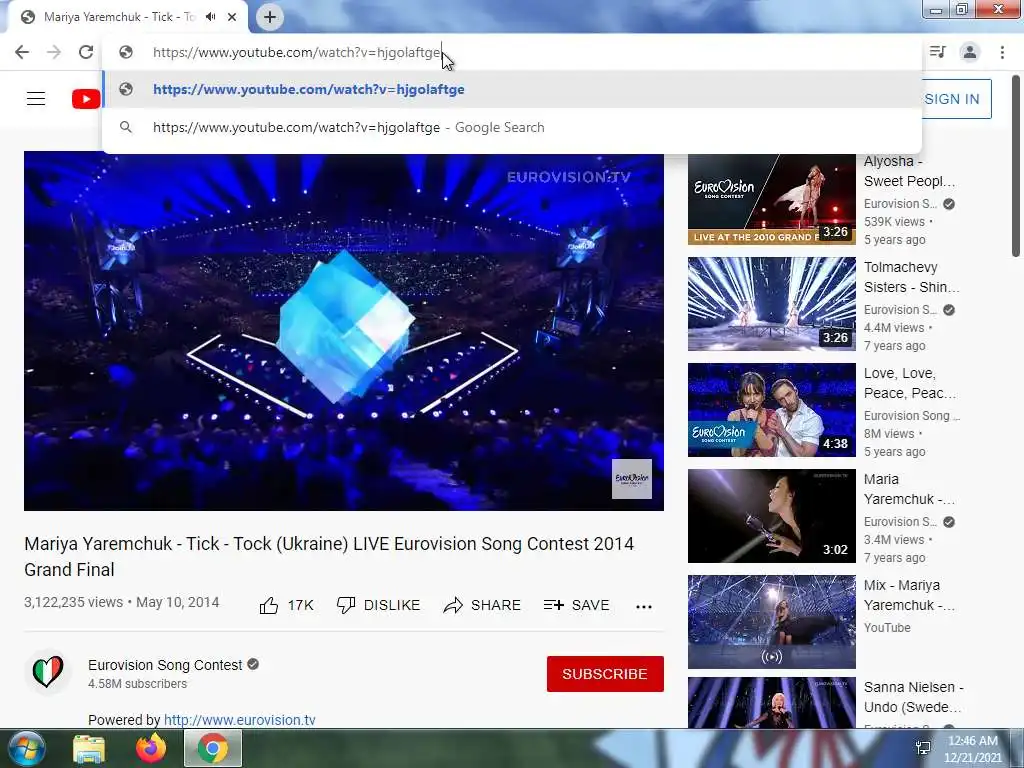Click the Alyosha - Sweet People title
1024x768 pixels.
pyautogui.click(x=909, y=171)
